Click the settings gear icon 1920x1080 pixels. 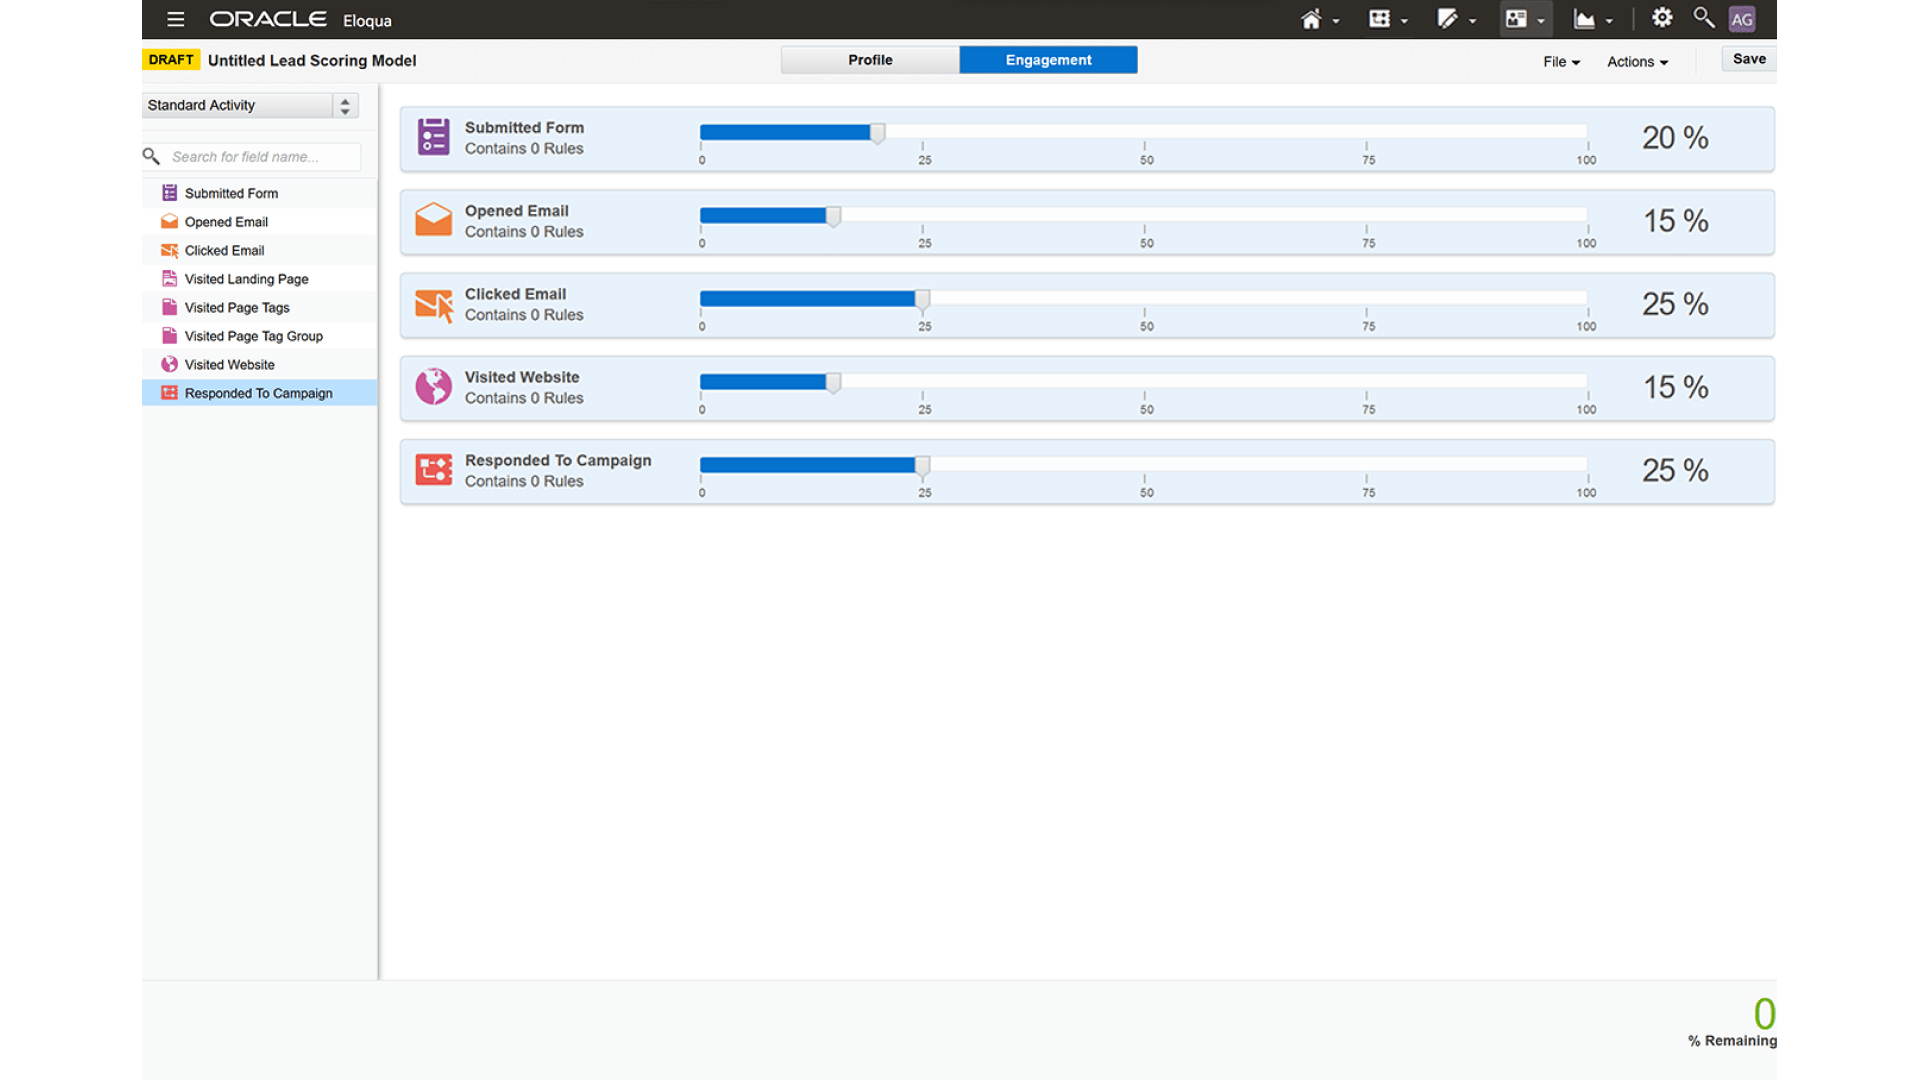click(1661, 17)
